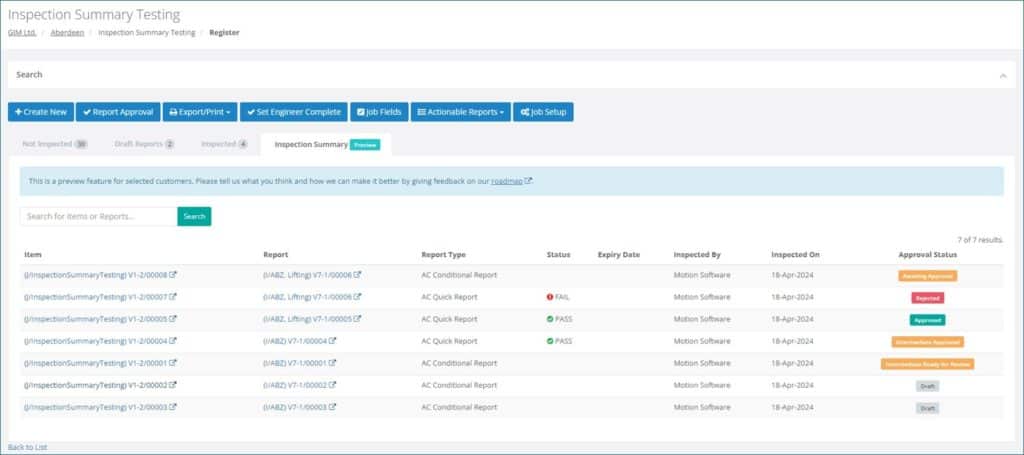The height and width of the screenshot is (455, 1024).
Task: Open Job Setup
Action: pyautogui.click(x=543, y=112)
